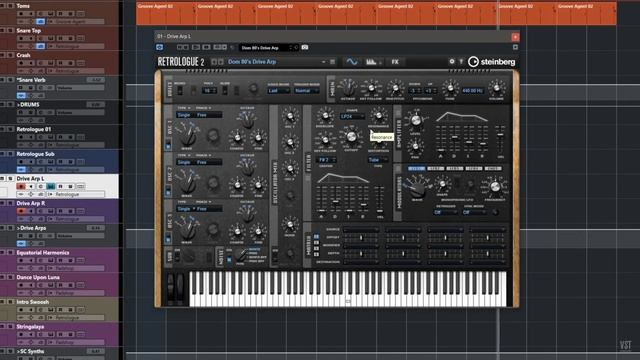
Task: Adjust the Main Octave knob
Action: click(348, 88)
